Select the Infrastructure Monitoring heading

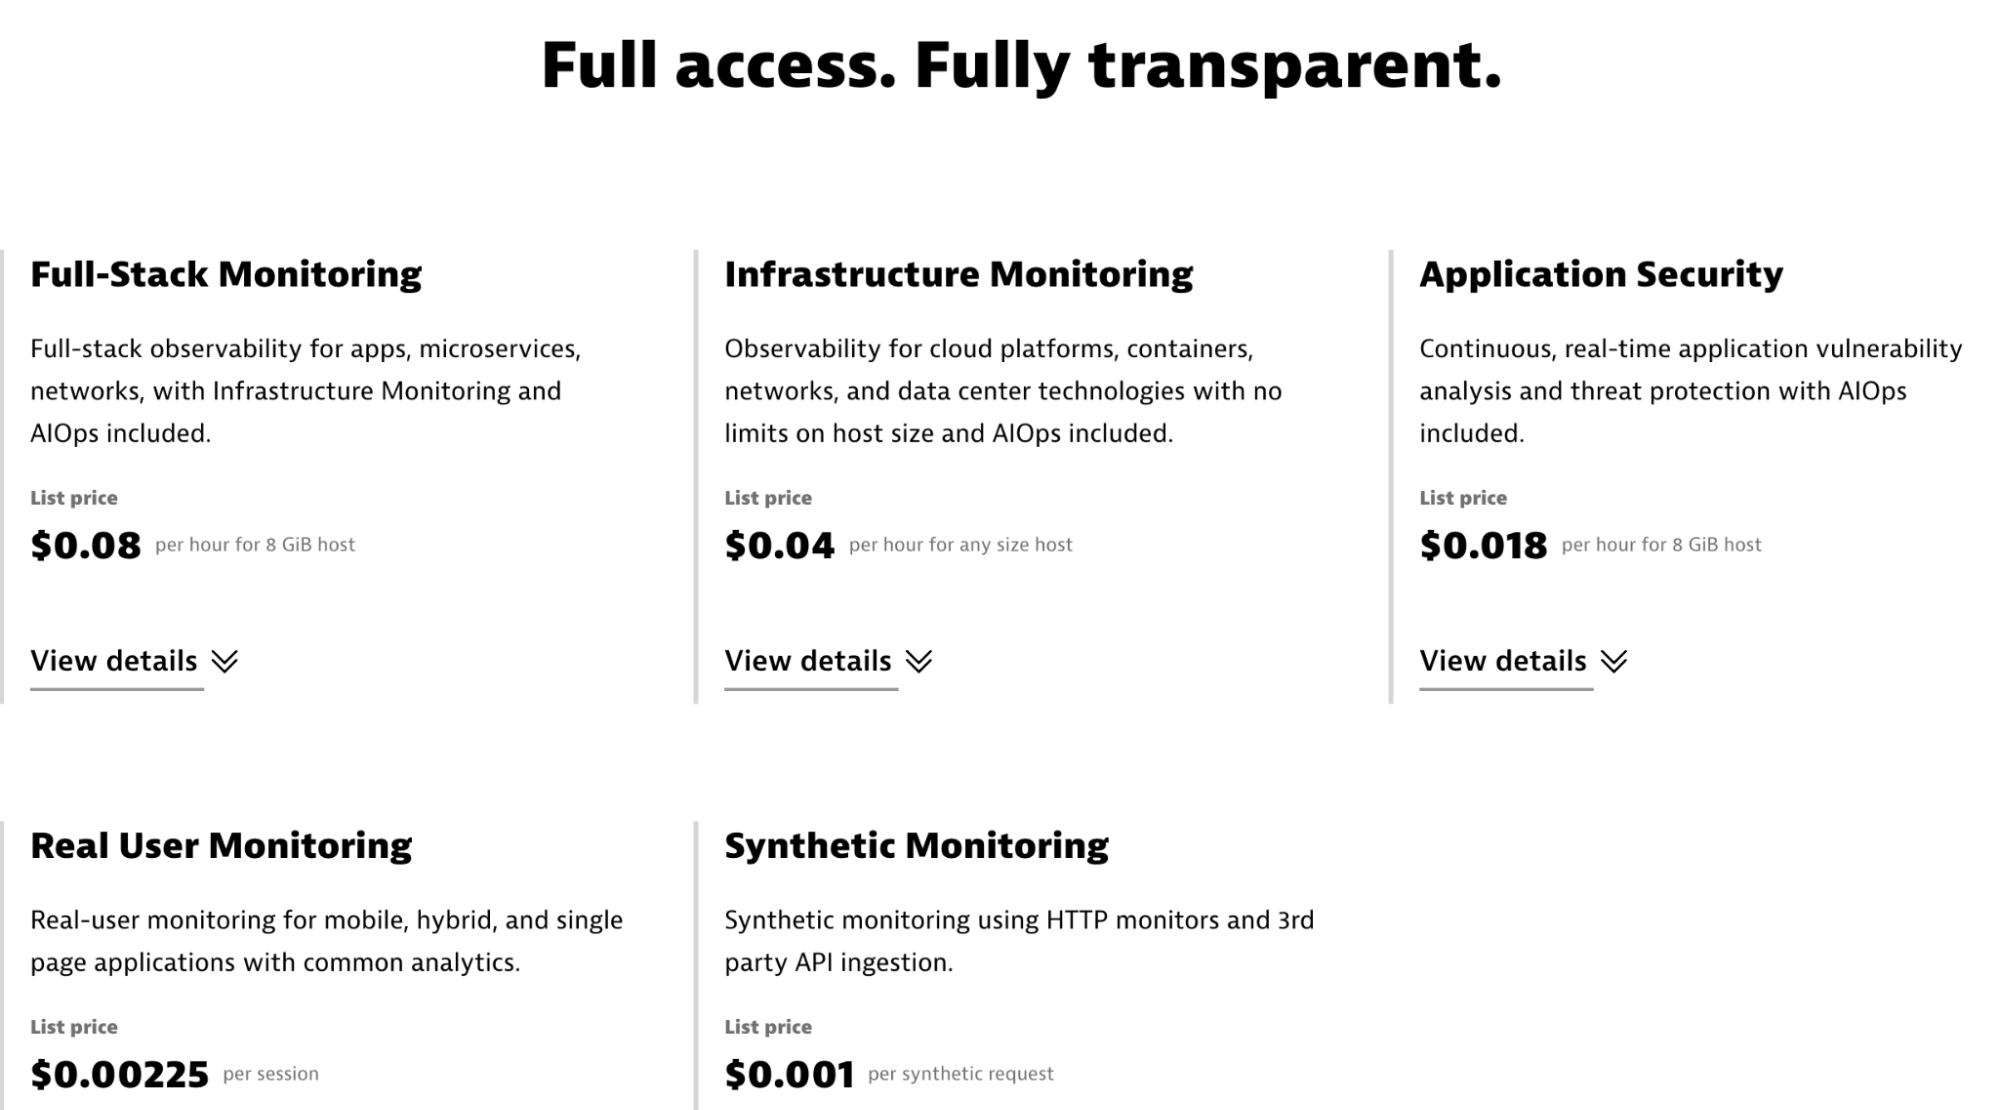959,273
